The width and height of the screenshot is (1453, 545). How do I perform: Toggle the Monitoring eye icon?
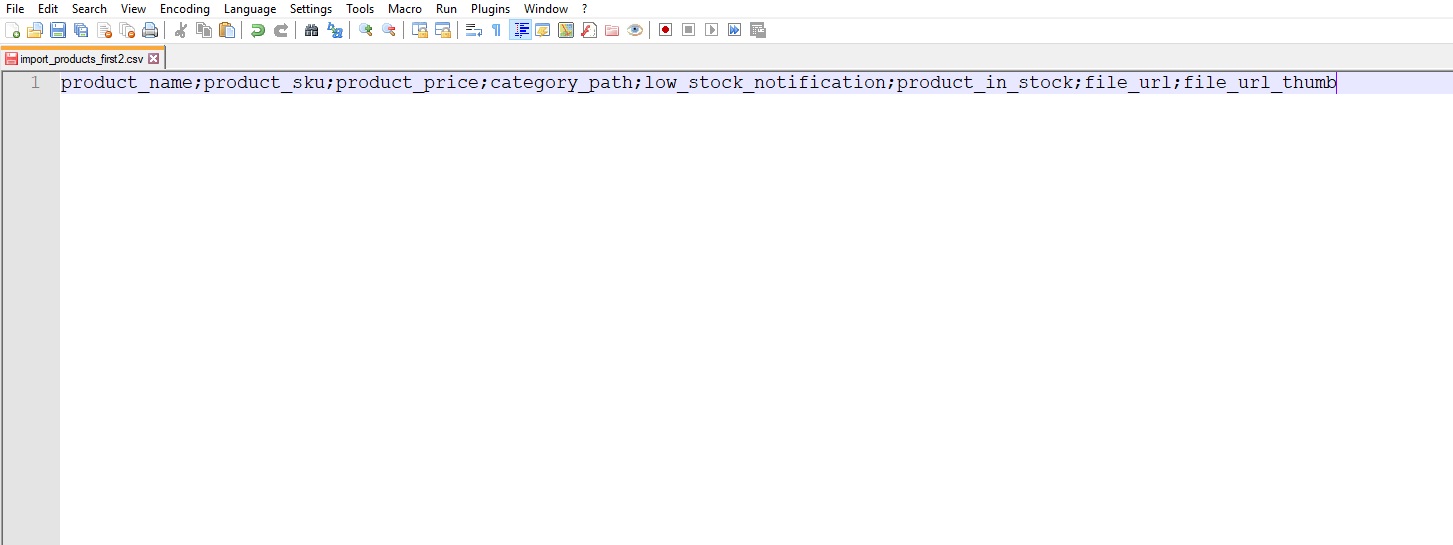(635, 30)
